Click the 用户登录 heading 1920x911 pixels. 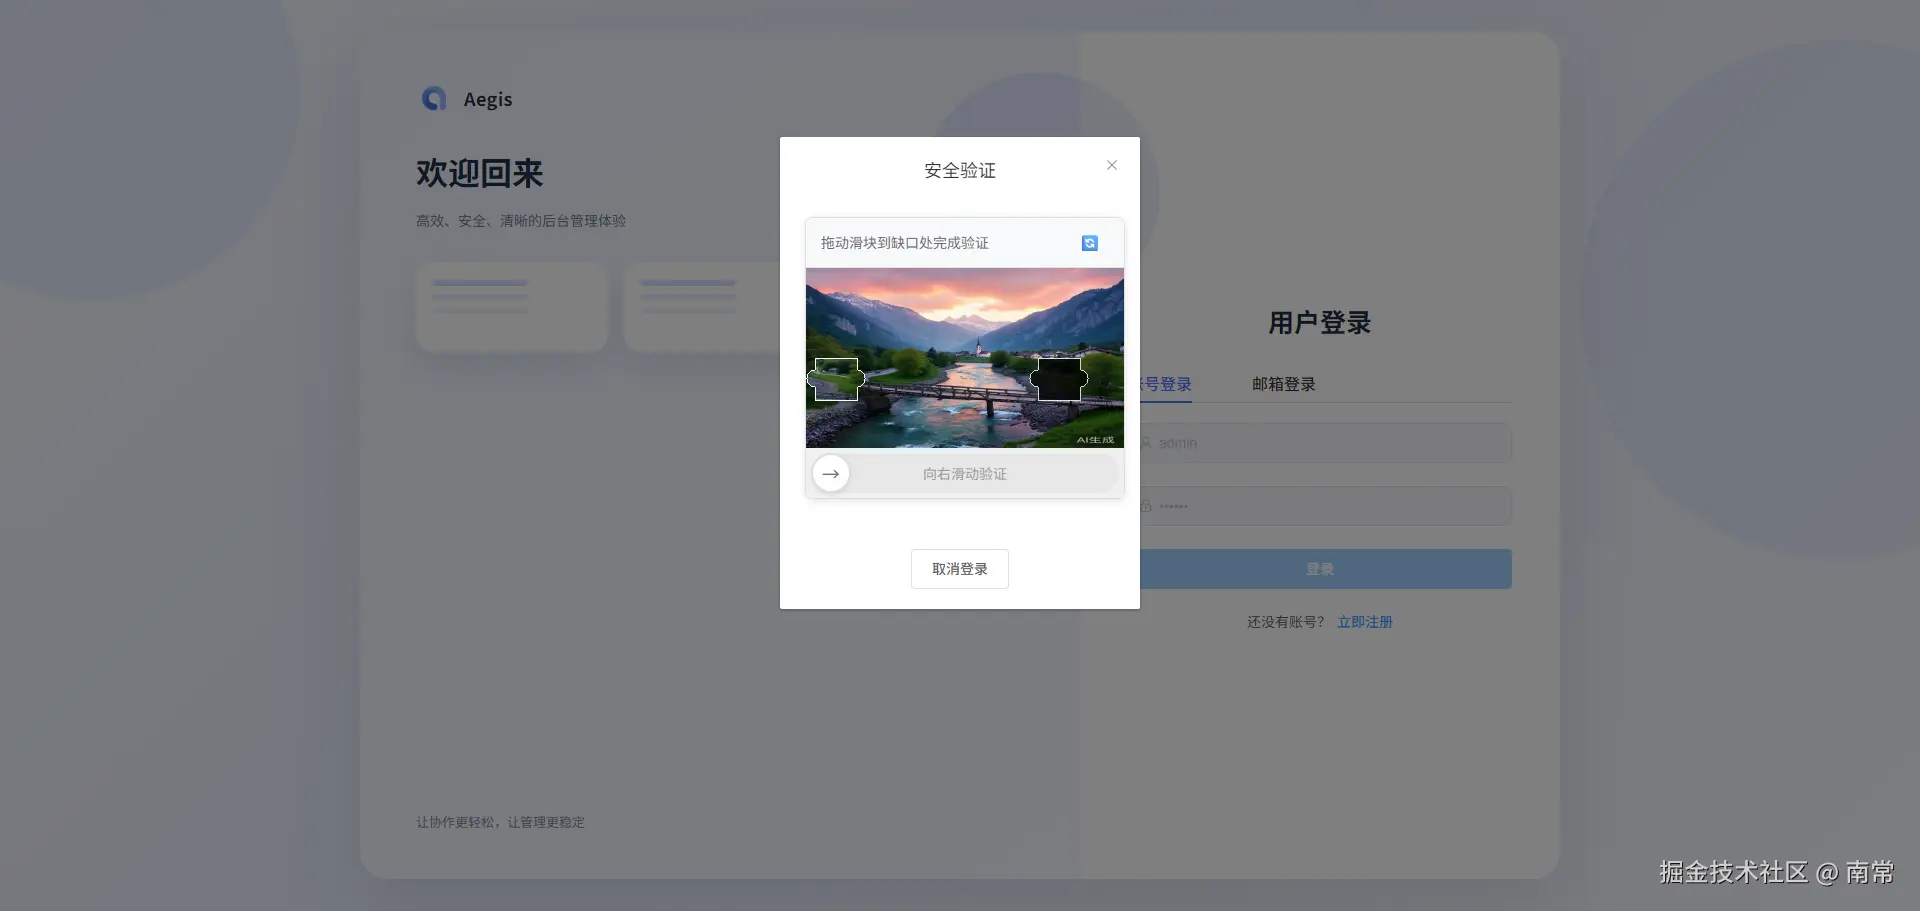point(1320,323)
